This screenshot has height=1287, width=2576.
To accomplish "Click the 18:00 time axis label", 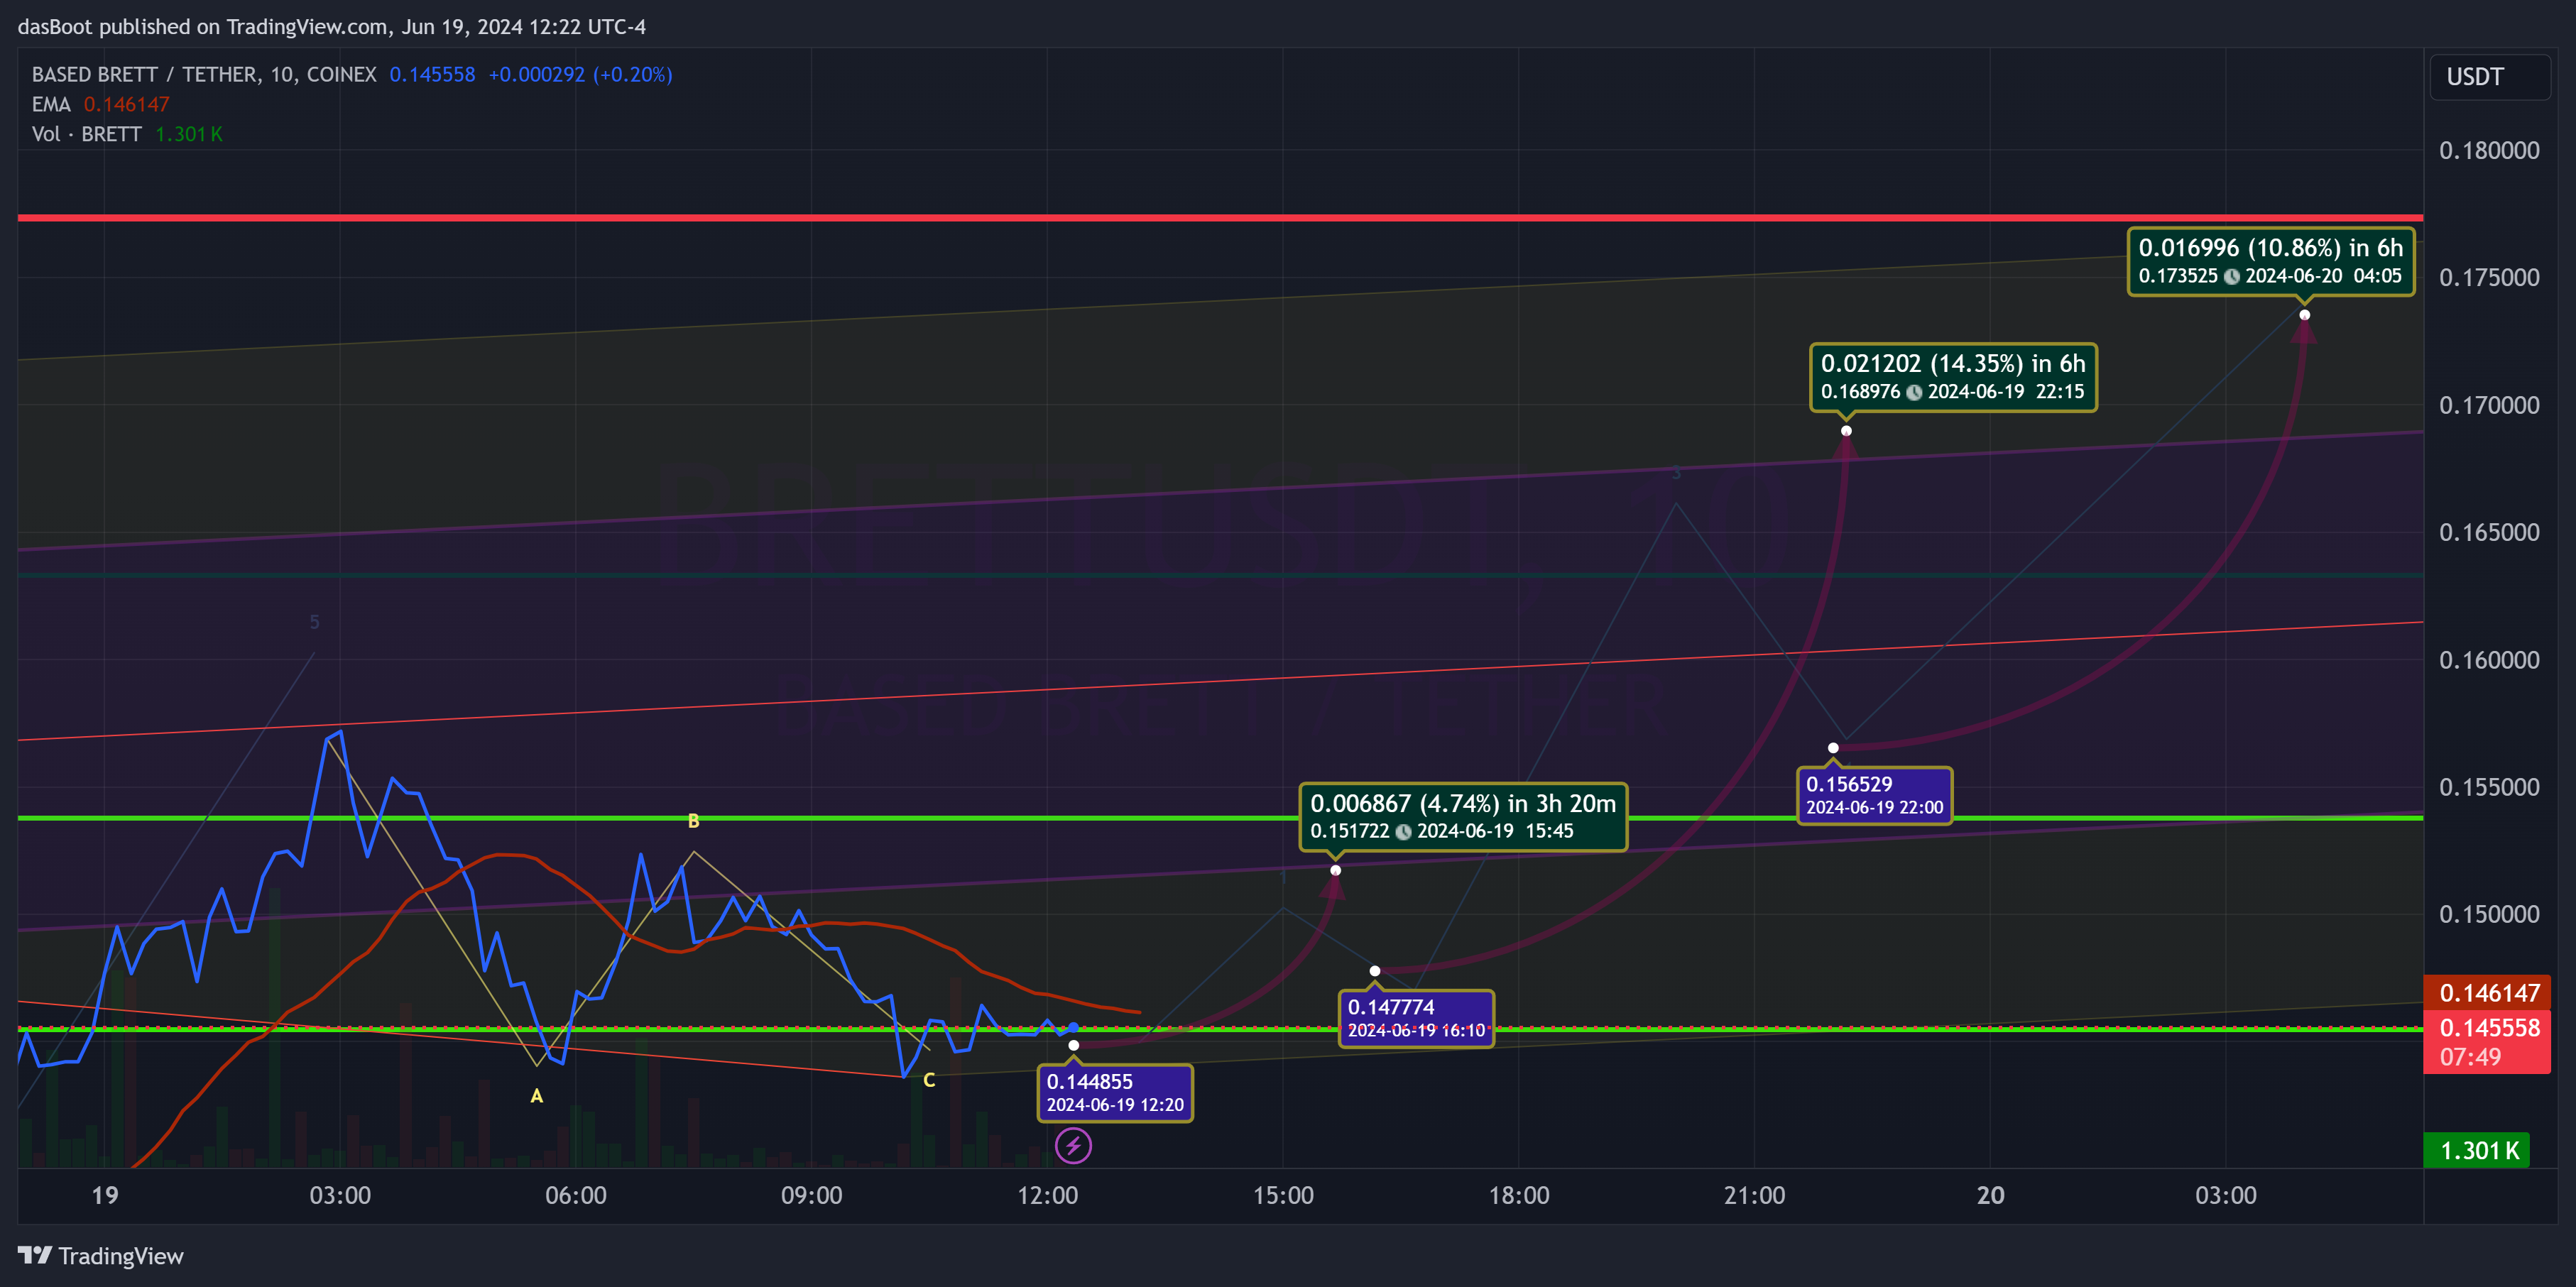I will click(1519, 1195).
